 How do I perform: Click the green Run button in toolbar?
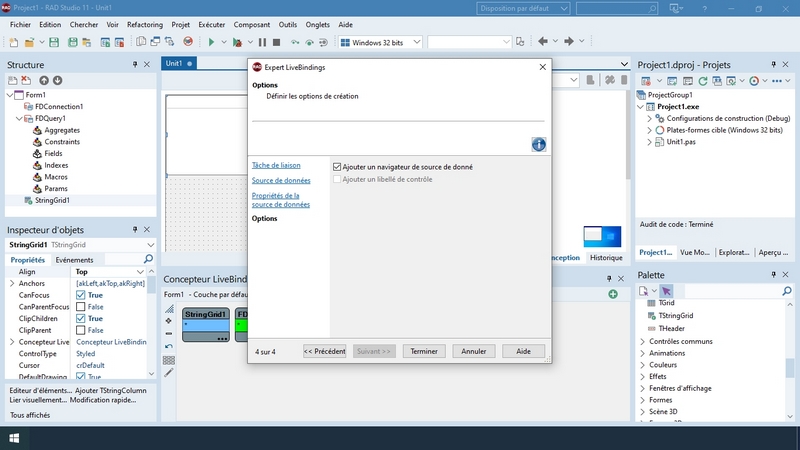pyautogui.click(x=211, y=42)
